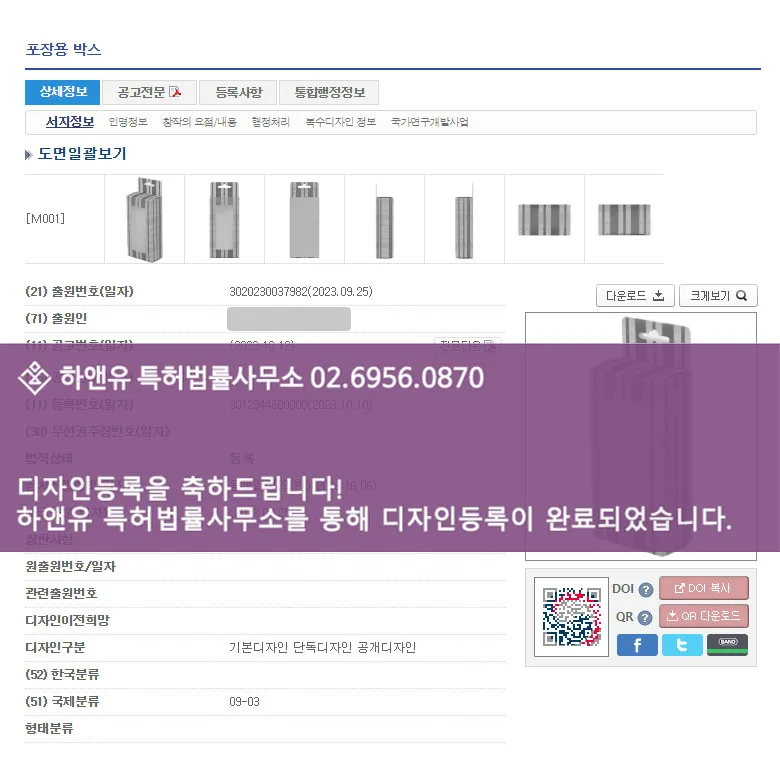Open the perspective view box thumbnail
Screen dimensions: 780x780
(x=144, y=219)
